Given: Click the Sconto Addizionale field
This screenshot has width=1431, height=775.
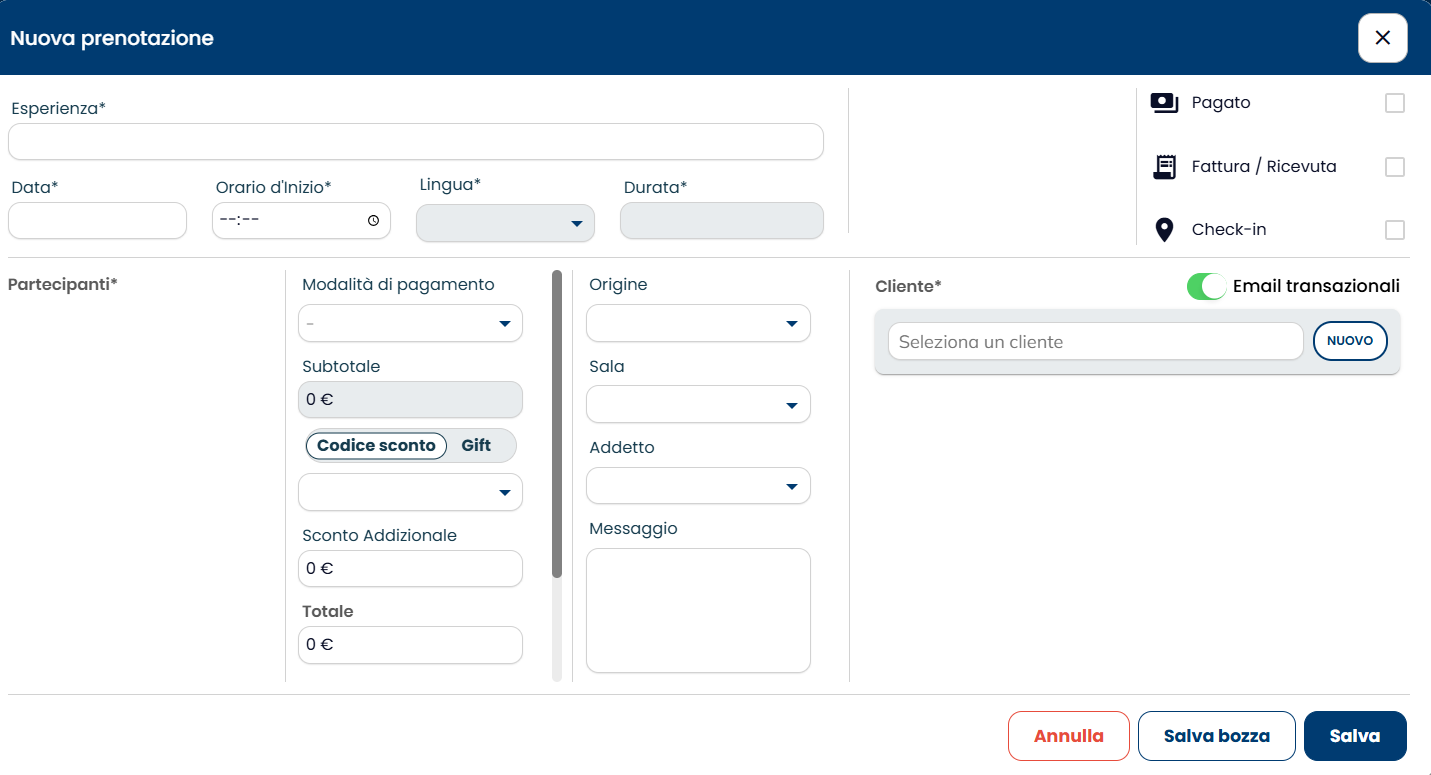Looking at the screenshot, I should pyautogui.click(x=410, y=568).
